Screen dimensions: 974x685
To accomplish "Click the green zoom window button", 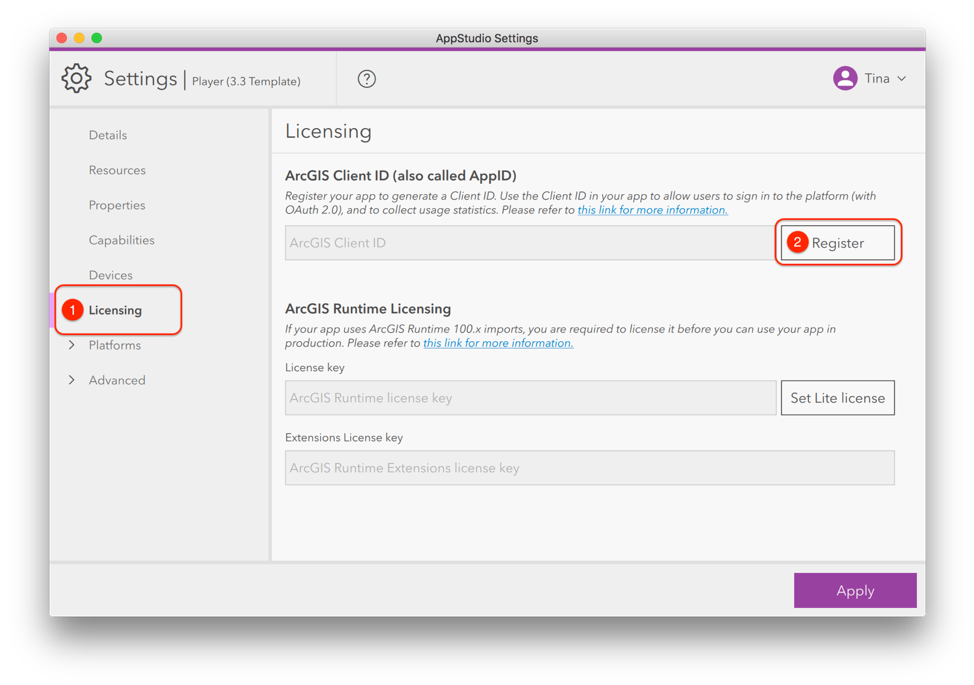I will (96, 38).
